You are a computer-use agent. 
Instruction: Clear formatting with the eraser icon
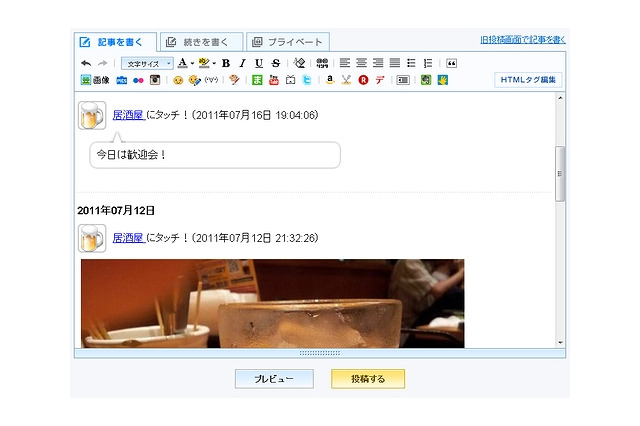299,63
